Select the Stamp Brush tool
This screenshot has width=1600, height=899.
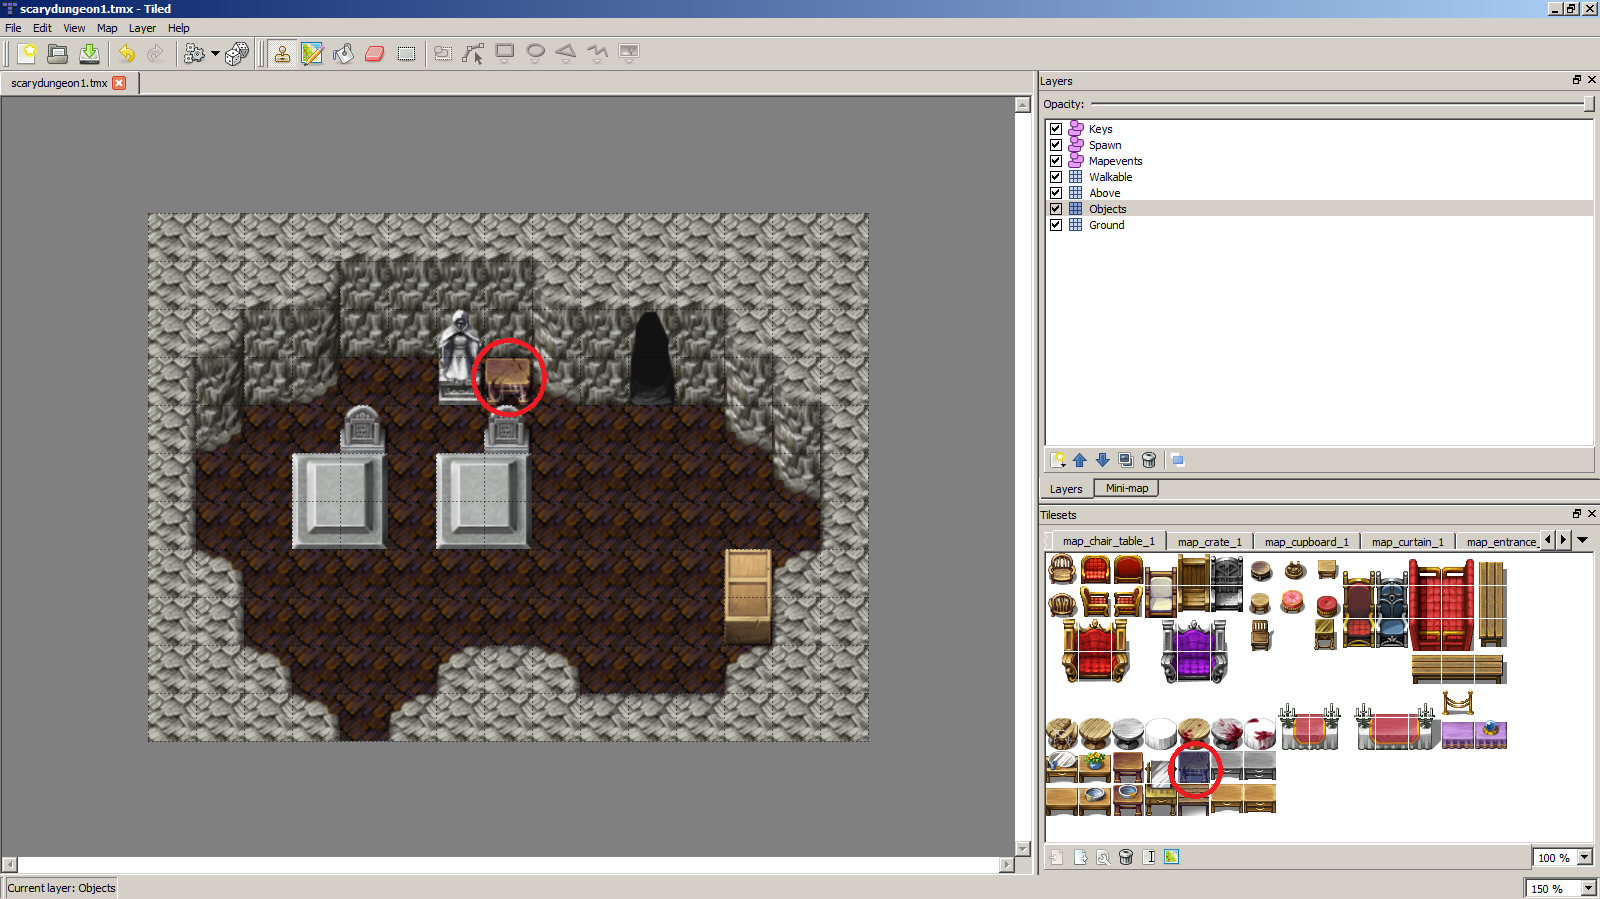(x=282, y=53)
